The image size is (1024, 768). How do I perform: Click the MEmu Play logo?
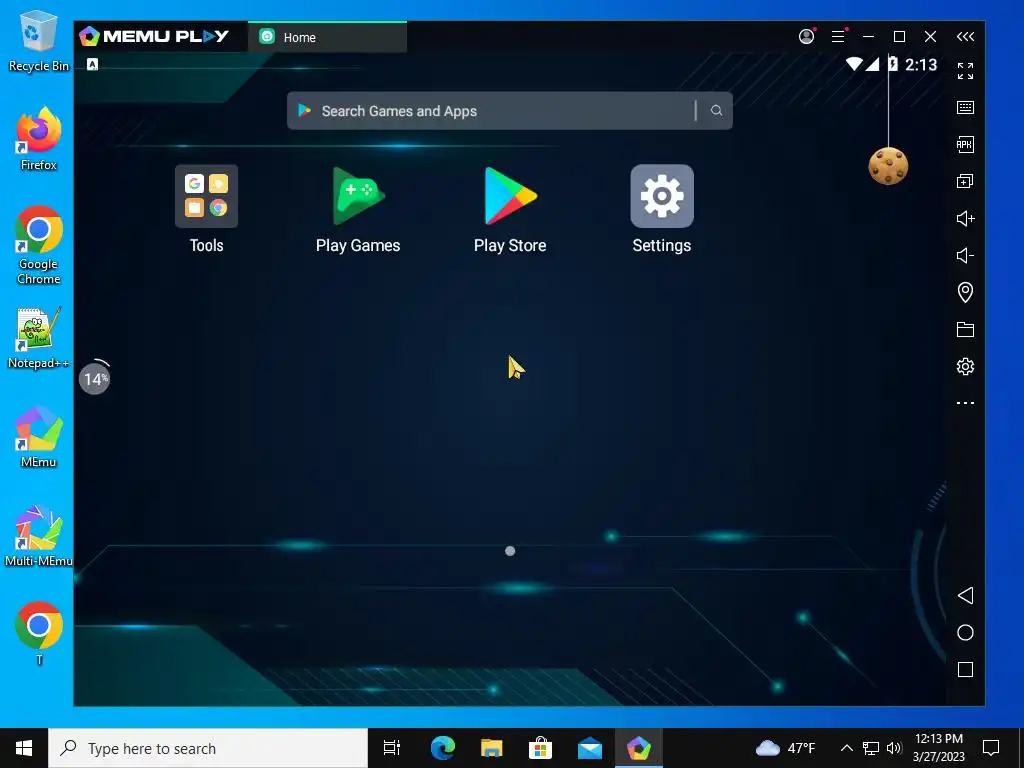[x=154, y=36]
